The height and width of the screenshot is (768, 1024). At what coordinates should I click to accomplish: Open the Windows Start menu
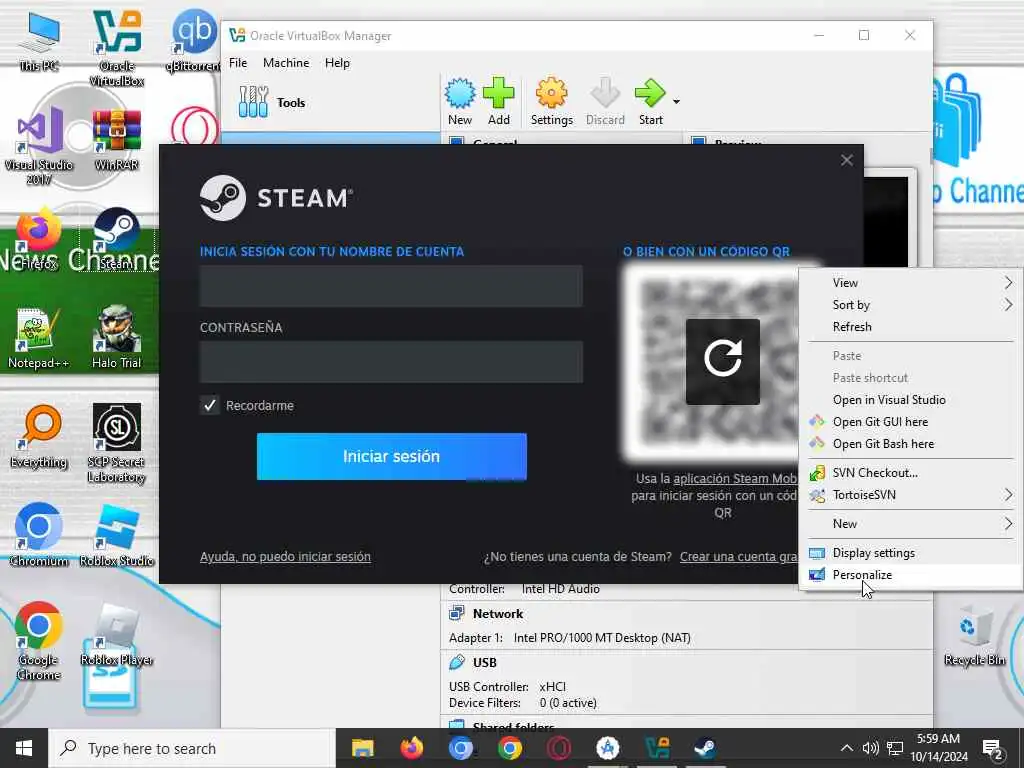pyautogui.click(x=24, y=748)
